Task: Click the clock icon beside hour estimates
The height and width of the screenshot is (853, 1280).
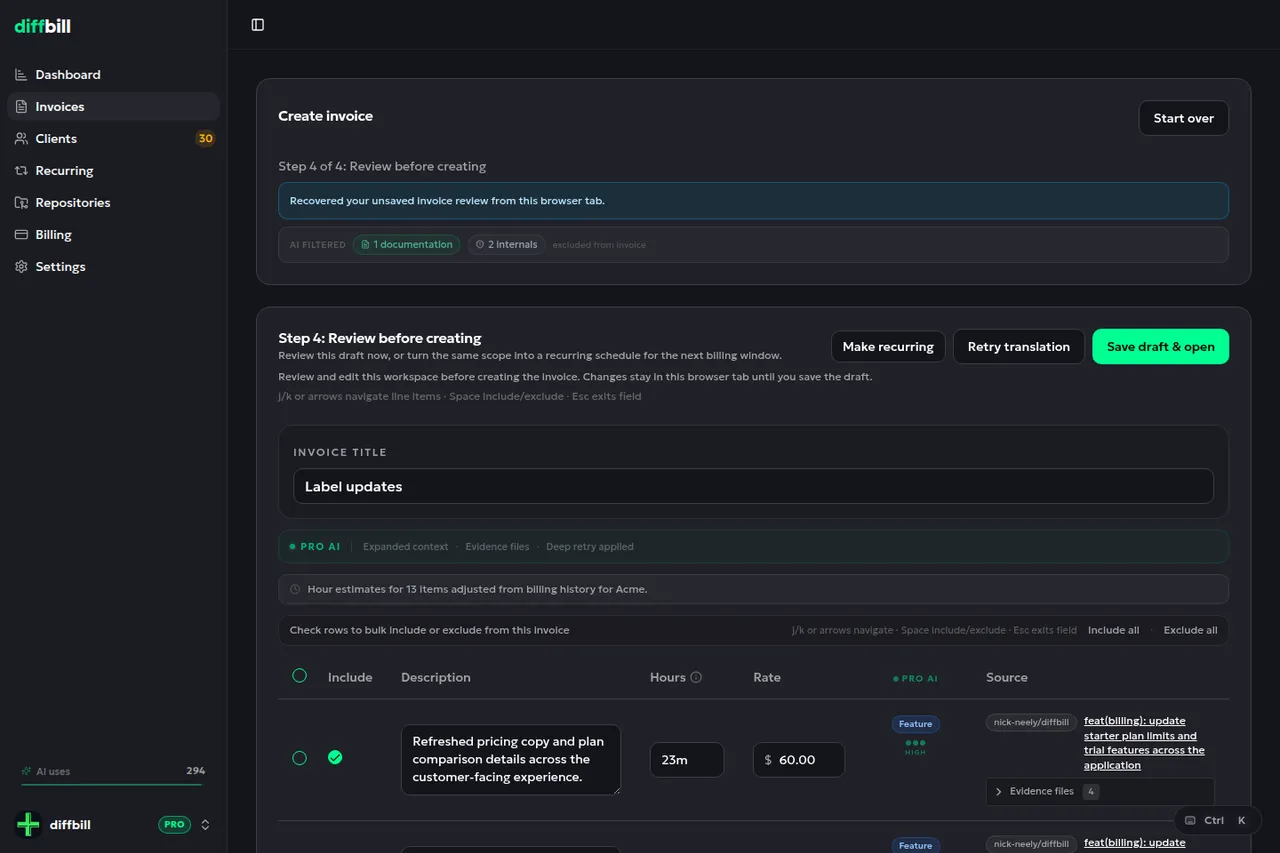Action: click(x=295, y=589)
